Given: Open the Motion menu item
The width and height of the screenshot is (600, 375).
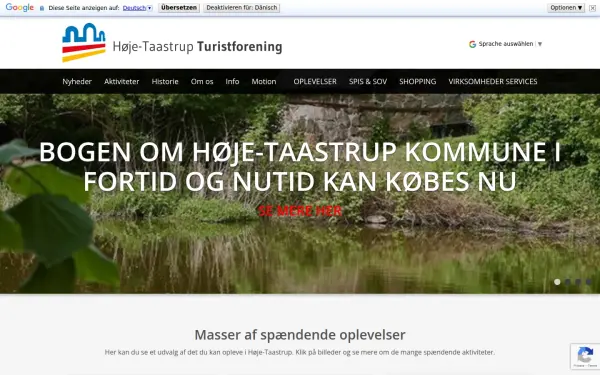Looking at the screenshot, I should [264, 82].
